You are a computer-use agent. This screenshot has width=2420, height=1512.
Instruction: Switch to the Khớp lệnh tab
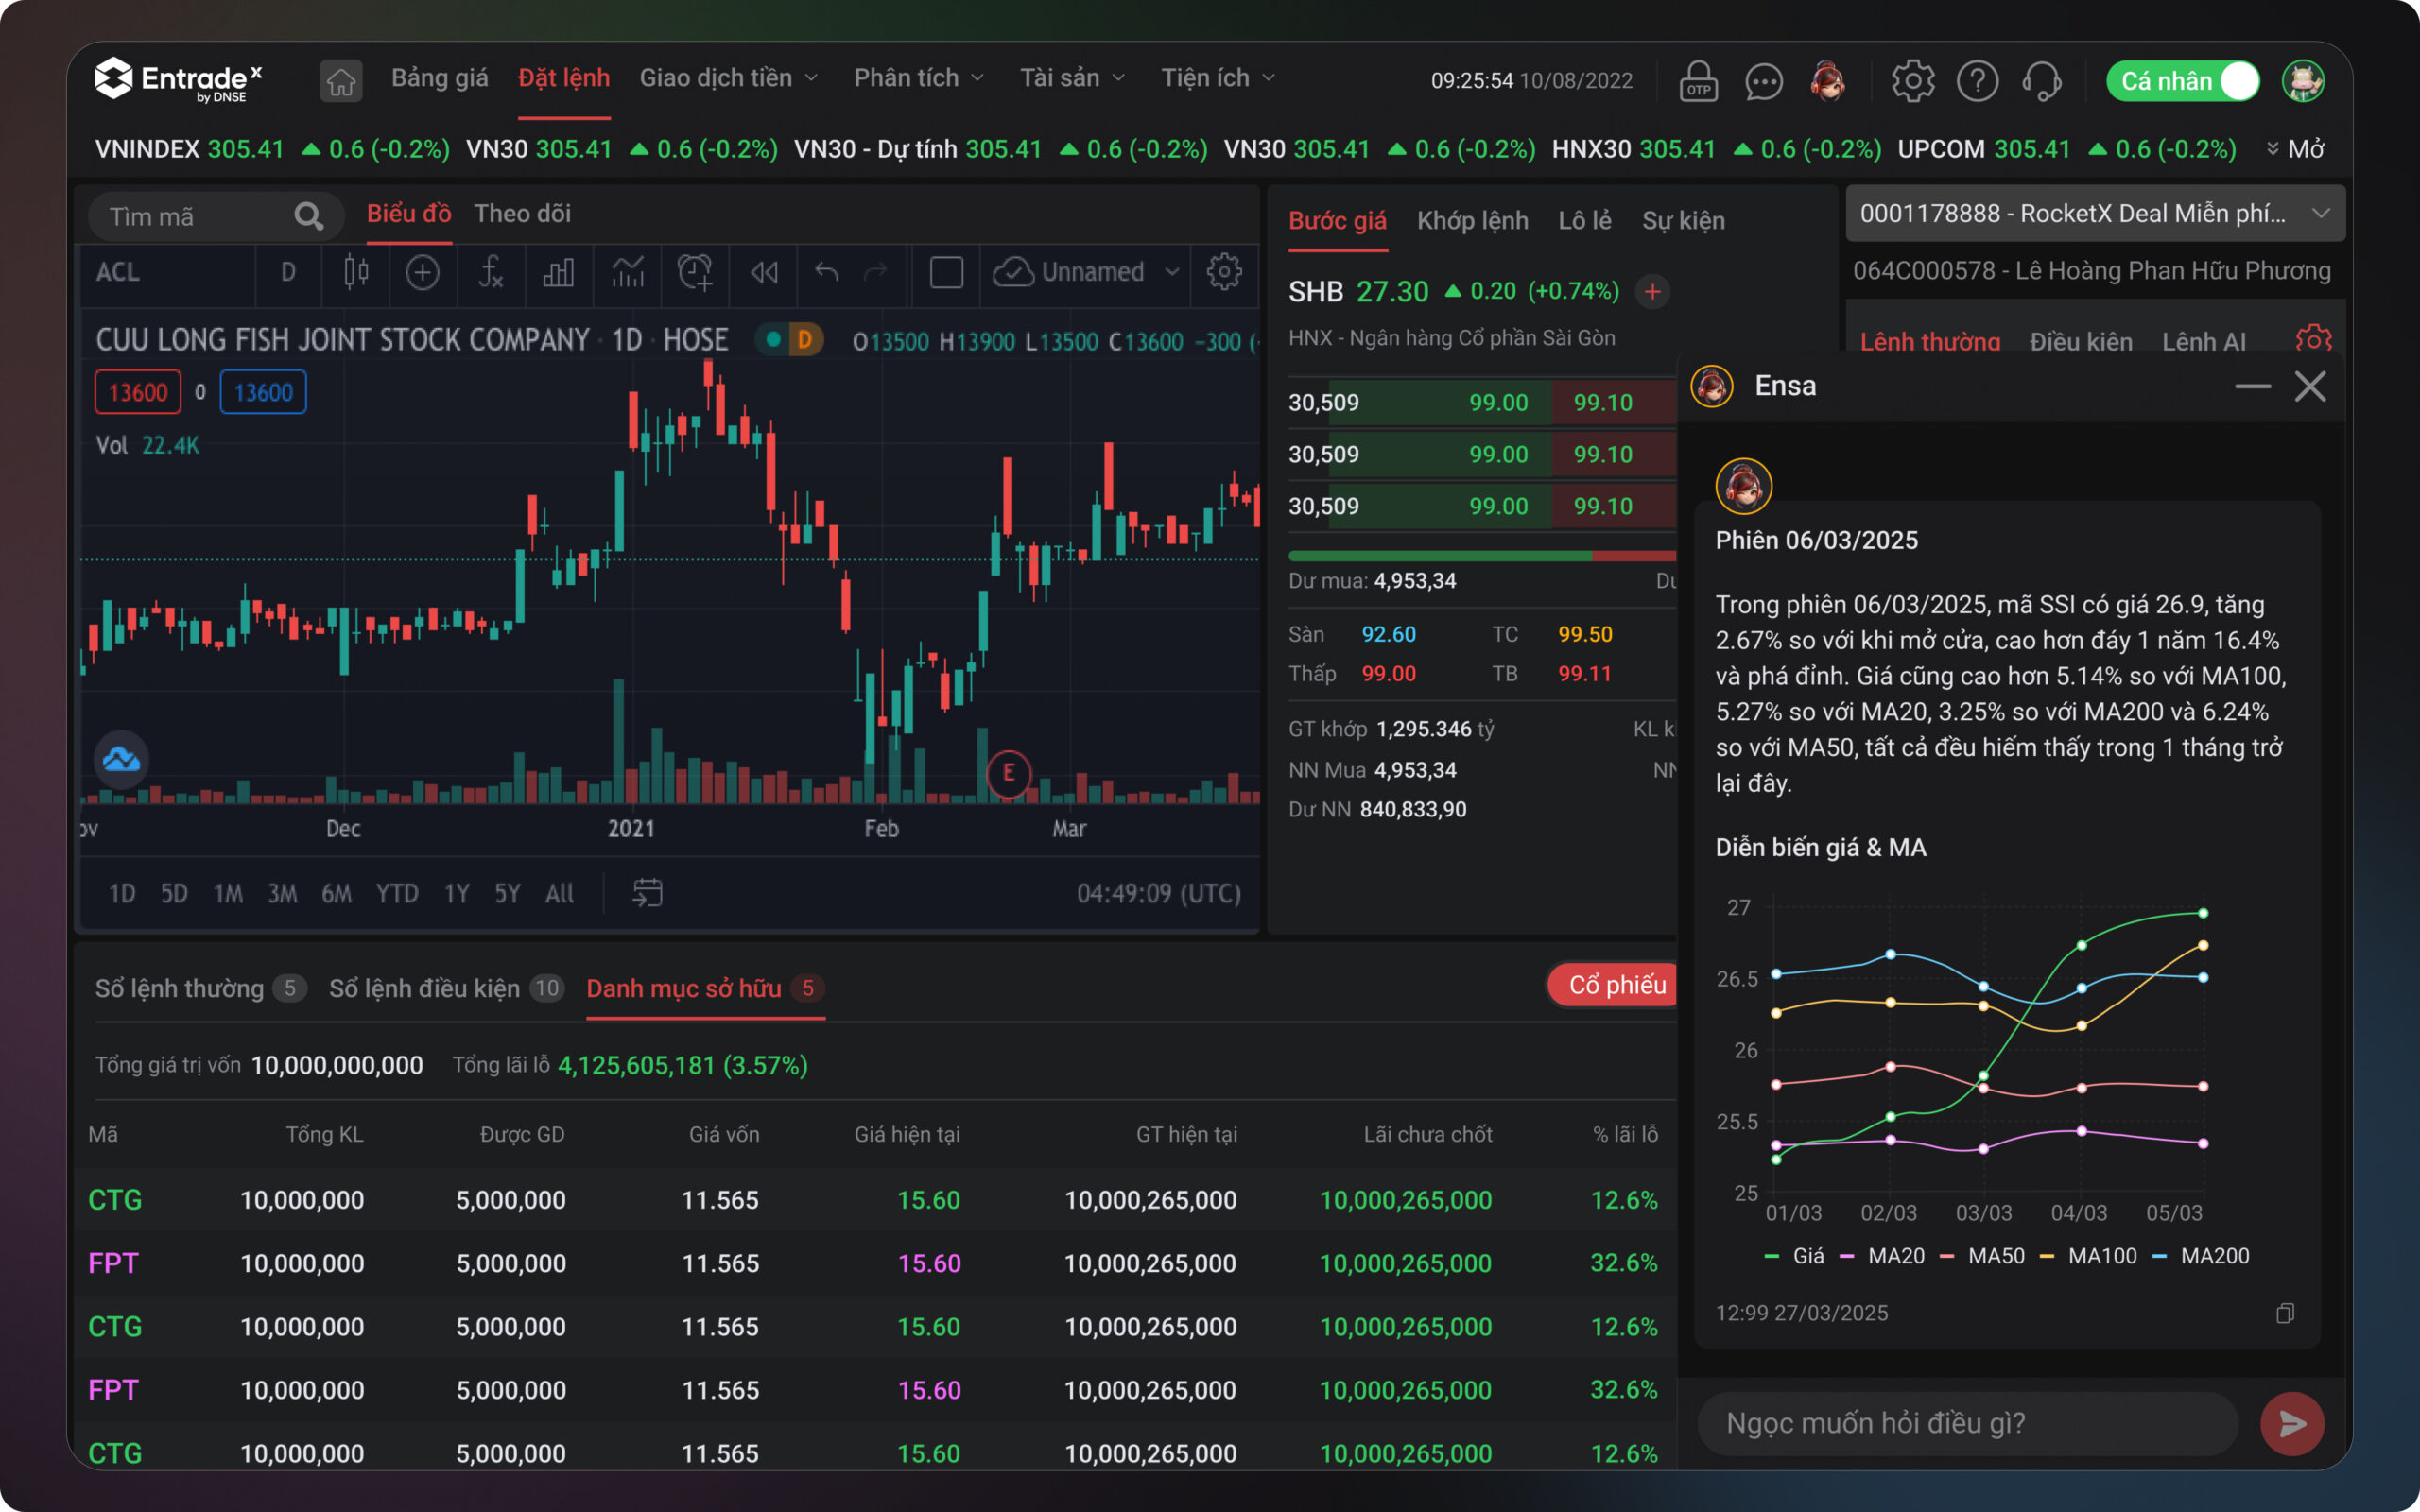click(1472, 221)
